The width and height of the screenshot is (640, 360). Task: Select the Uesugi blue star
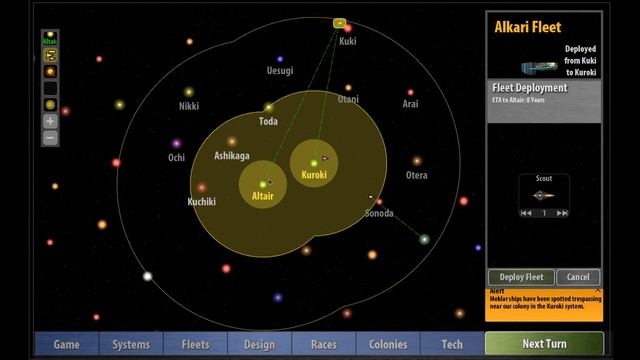(280, 59)
